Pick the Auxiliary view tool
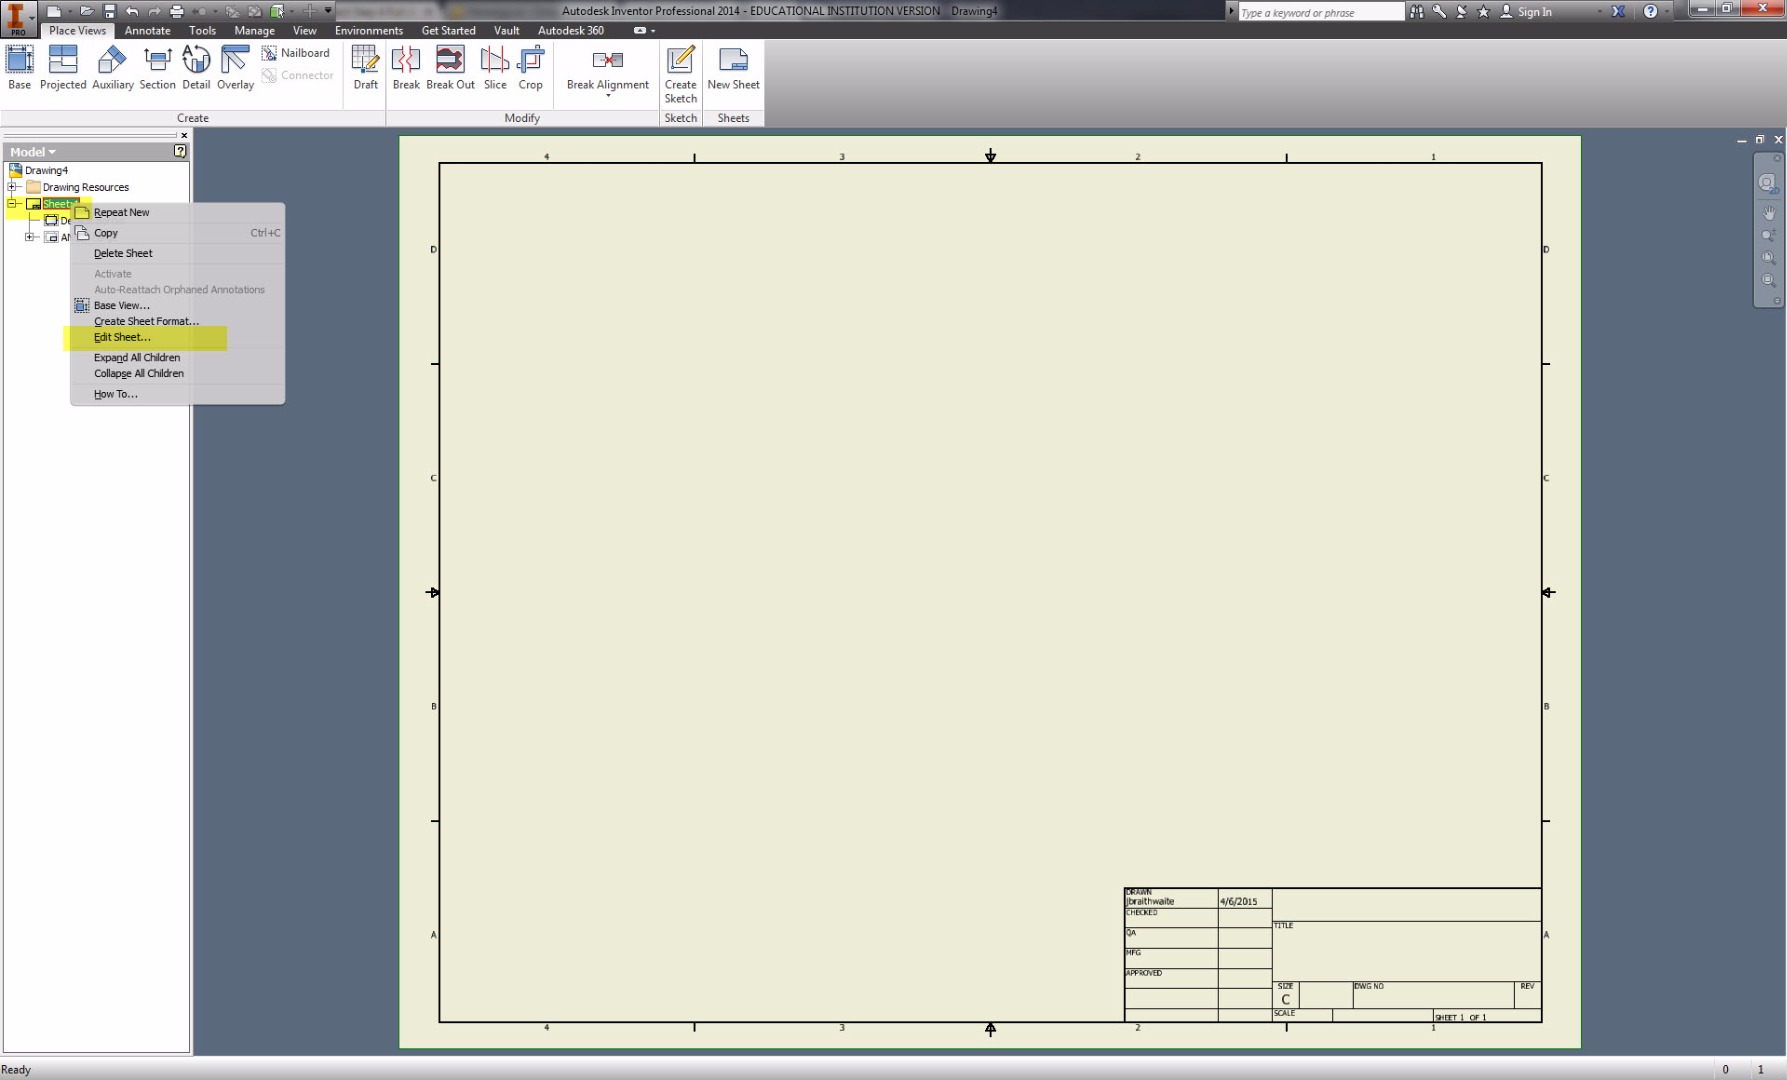 (x=112, y=68)
